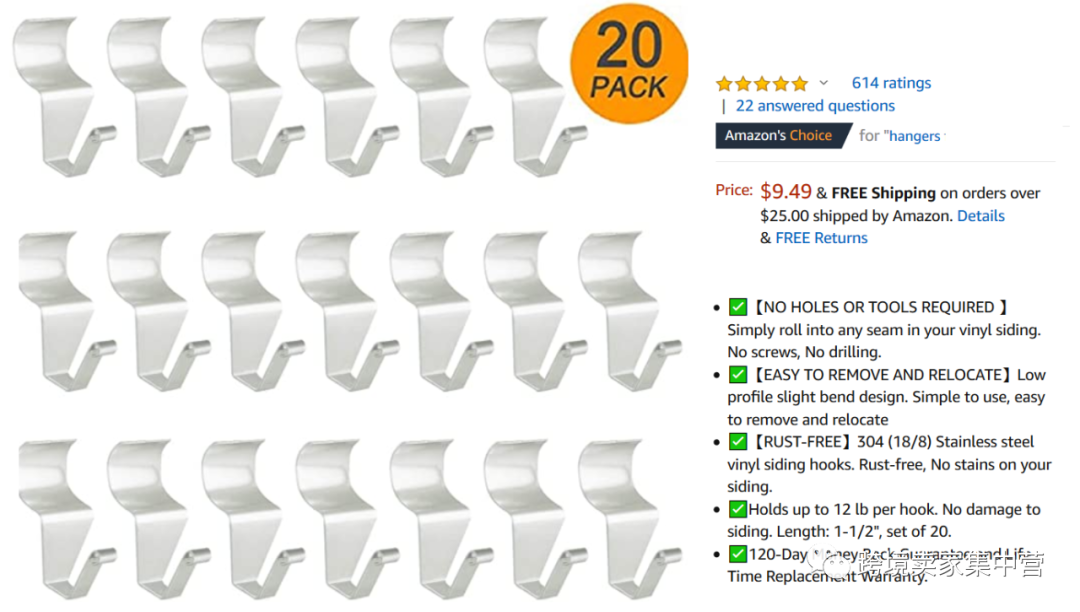Click the Amazon's Choice badge
1080x612 pixels.
click(778, 135)
